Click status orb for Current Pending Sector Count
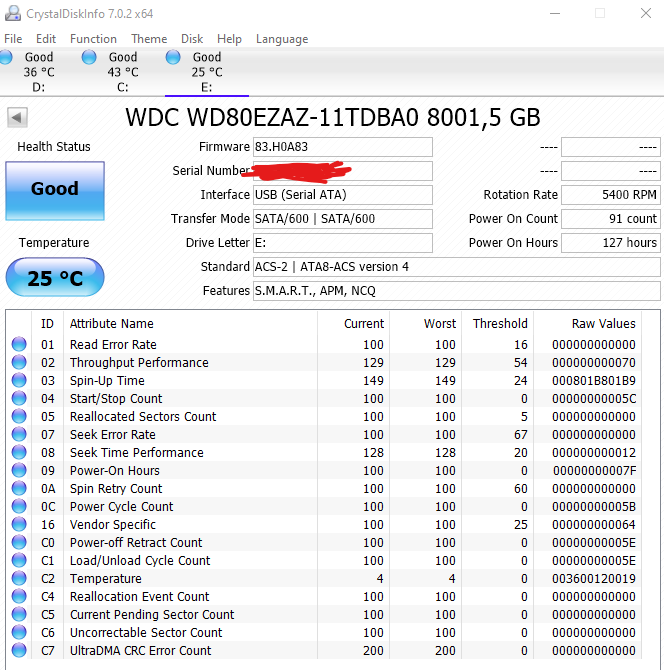 (x=19, y=614)
